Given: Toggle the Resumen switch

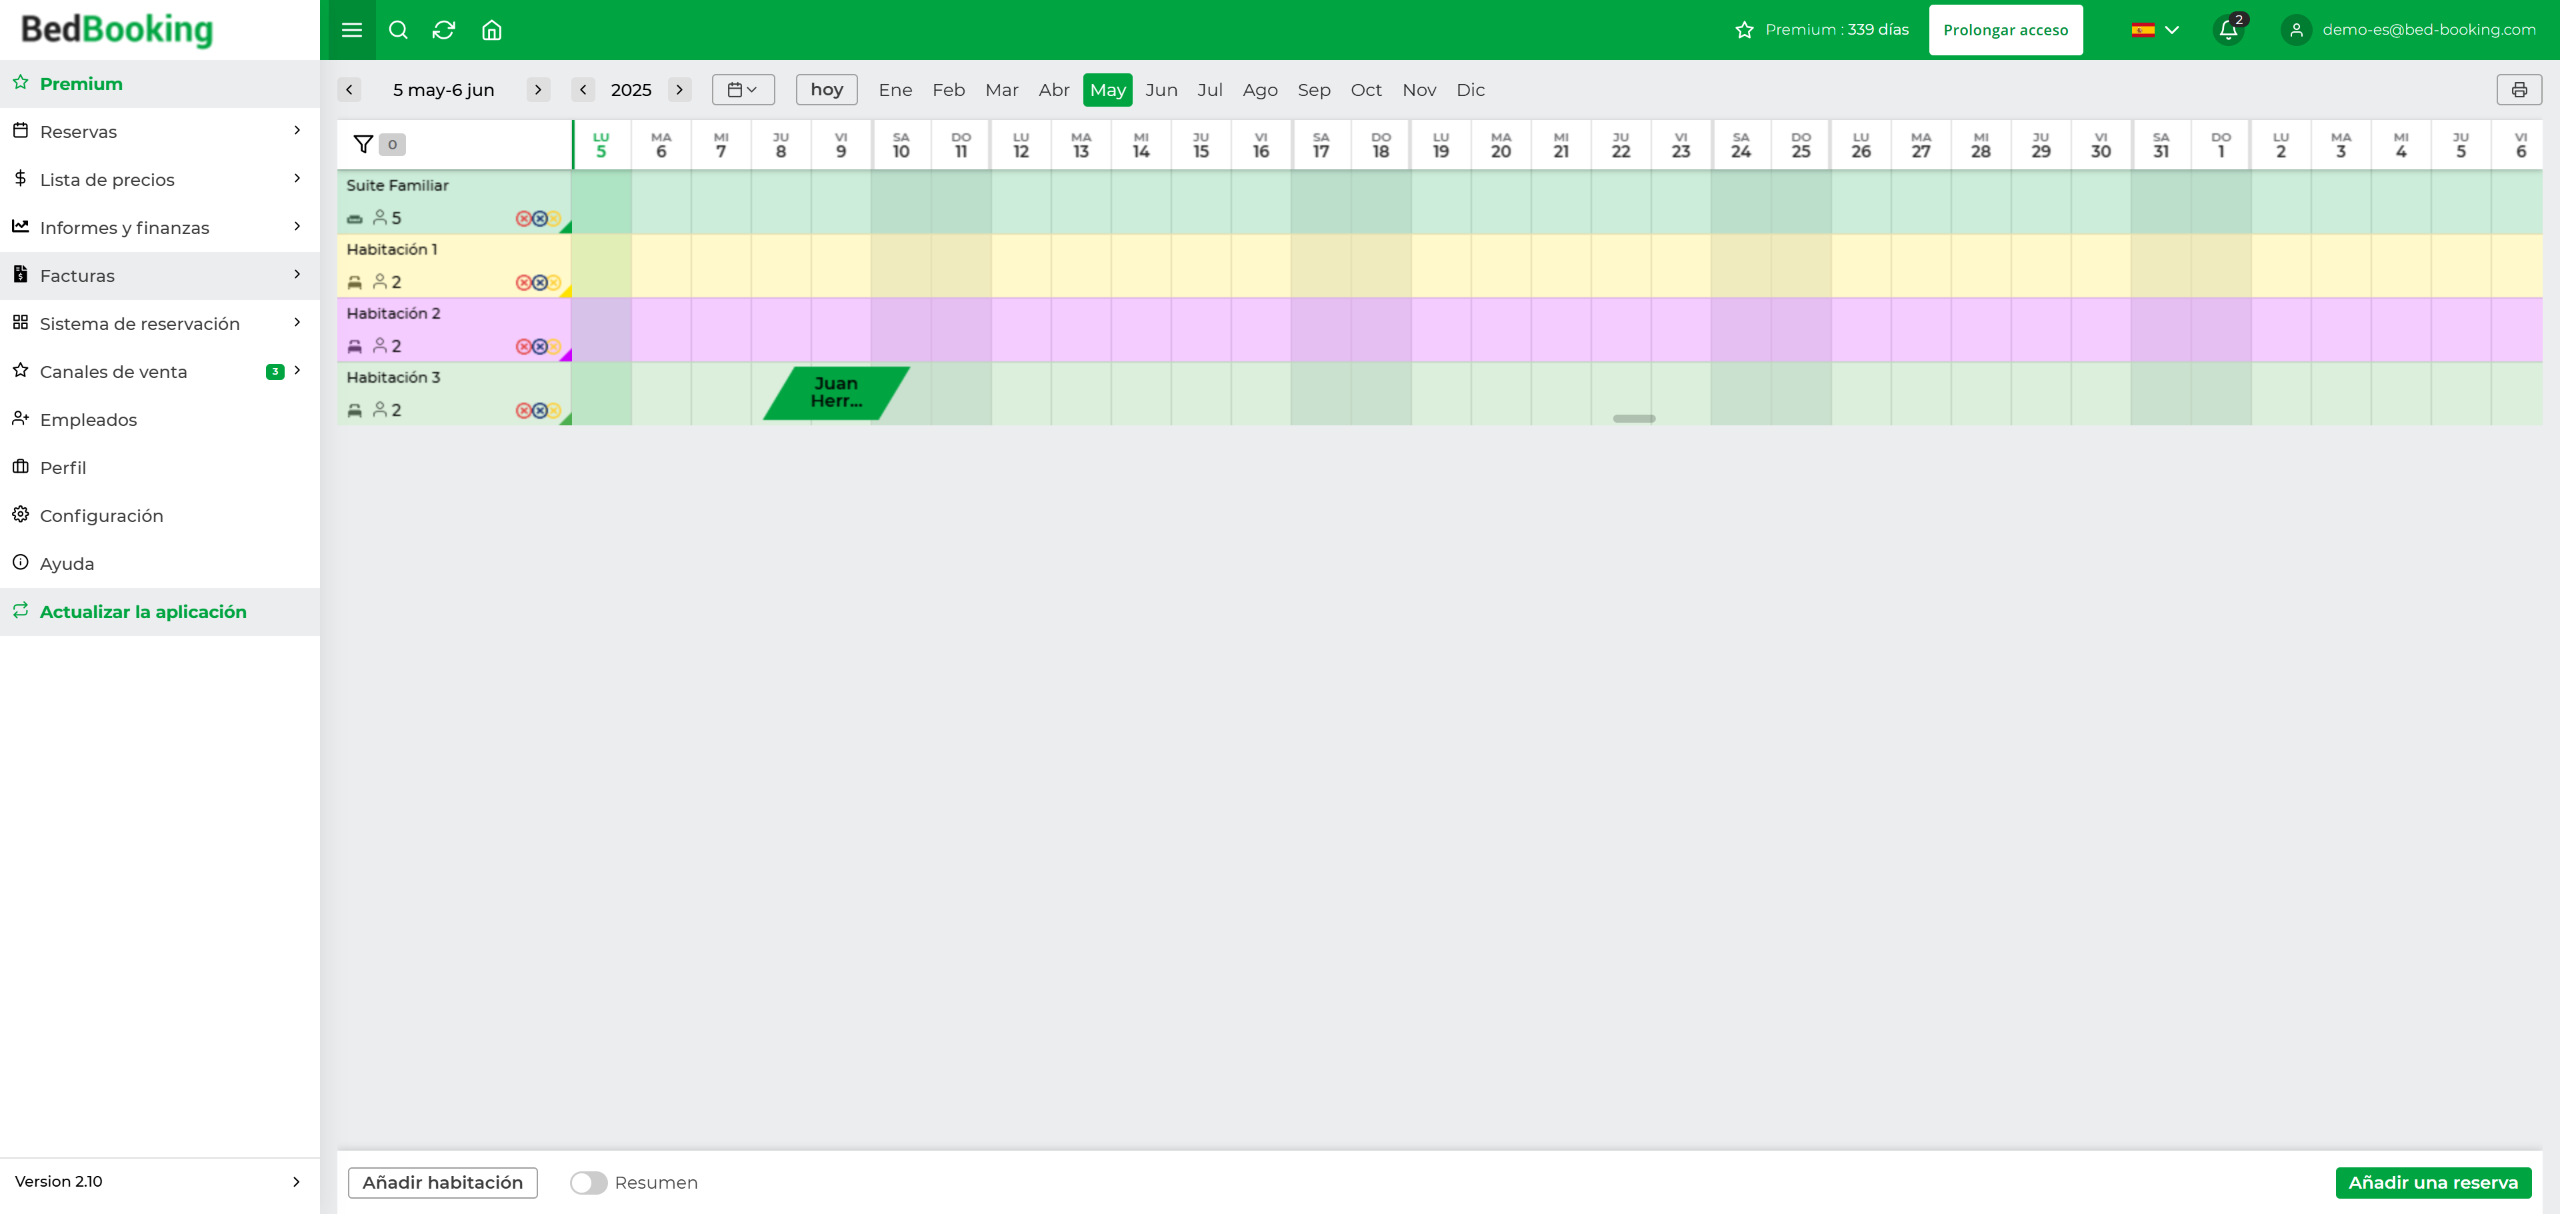Looking at the screenshot, I should pyautogui.click(x=588, y=1182).
